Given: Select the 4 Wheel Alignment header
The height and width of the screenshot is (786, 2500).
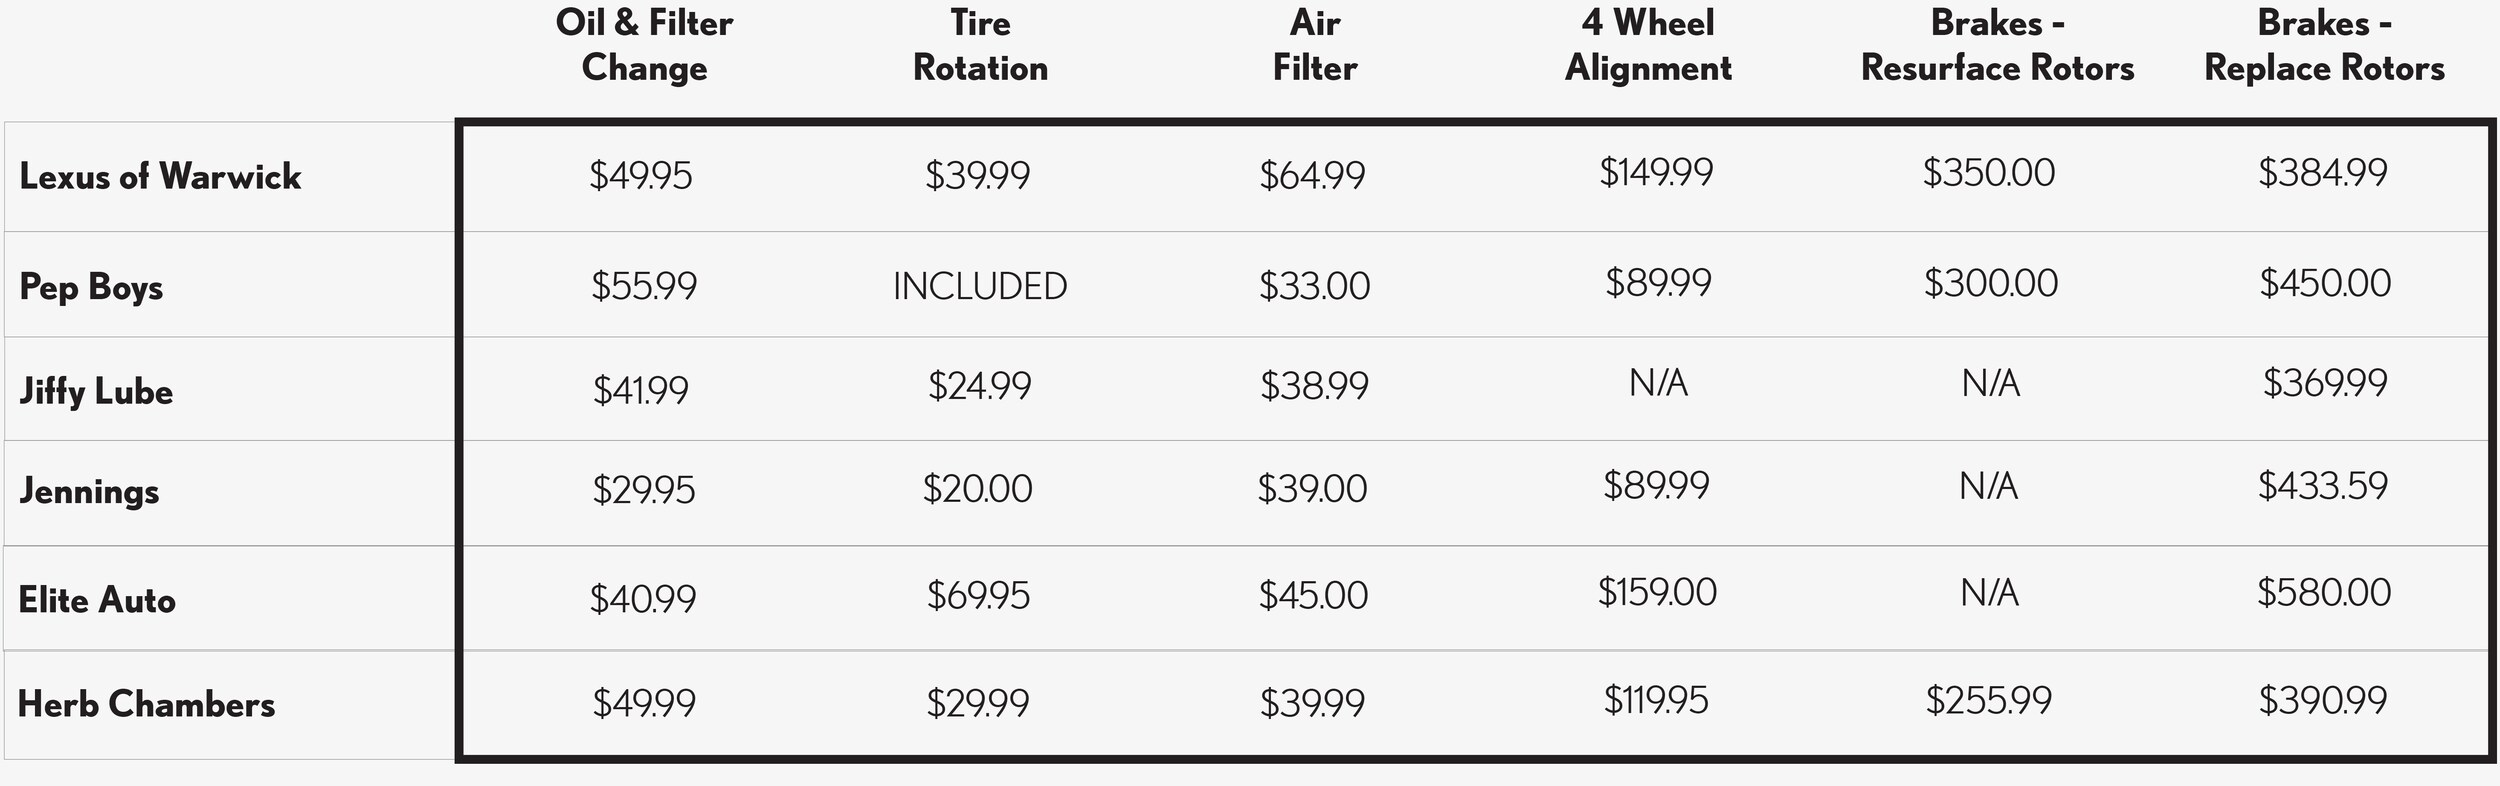Looking at the screenshot, I should tap(1648, 45).
